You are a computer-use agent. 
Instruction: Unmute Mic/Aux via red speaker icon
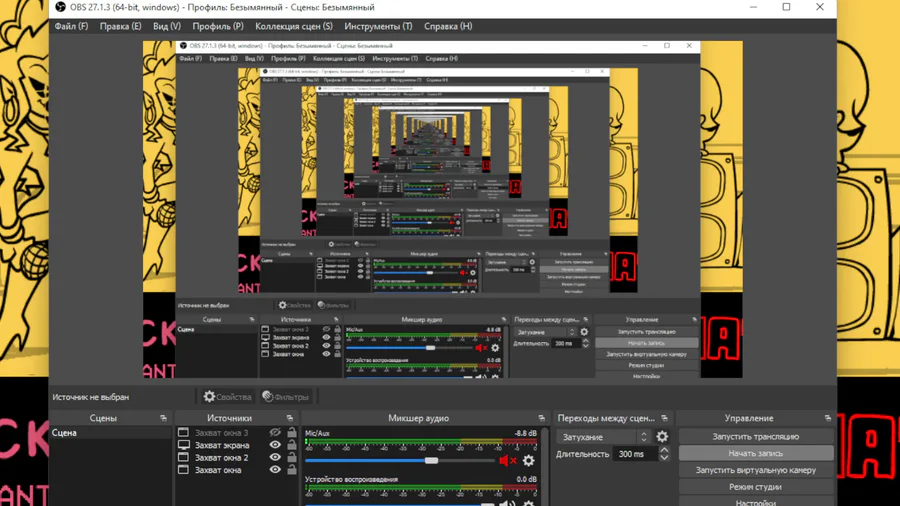(507, 460)
